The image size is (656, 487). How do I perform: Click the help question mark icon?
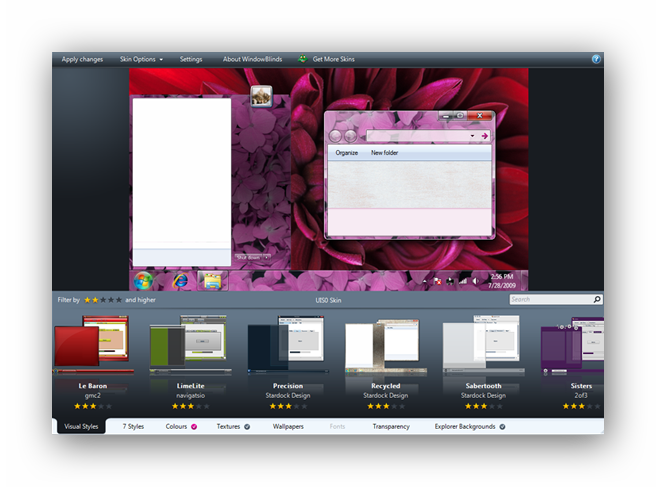(596, 59)
